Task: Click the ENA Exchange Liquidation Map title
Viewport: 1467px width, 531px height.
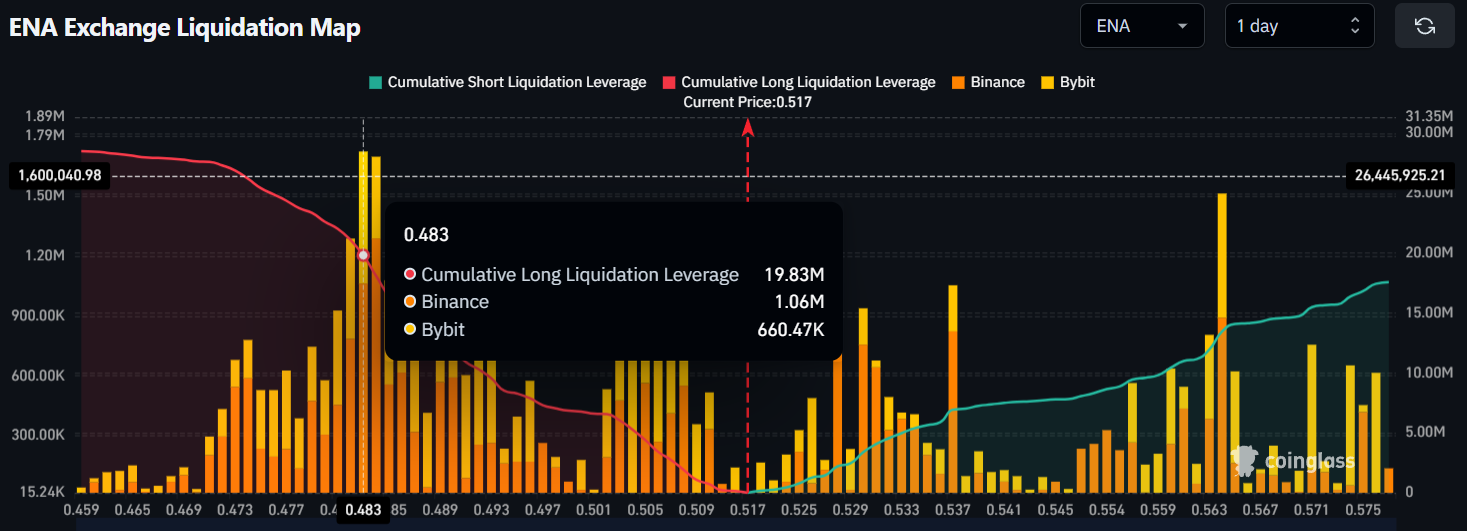Action: 185,28
